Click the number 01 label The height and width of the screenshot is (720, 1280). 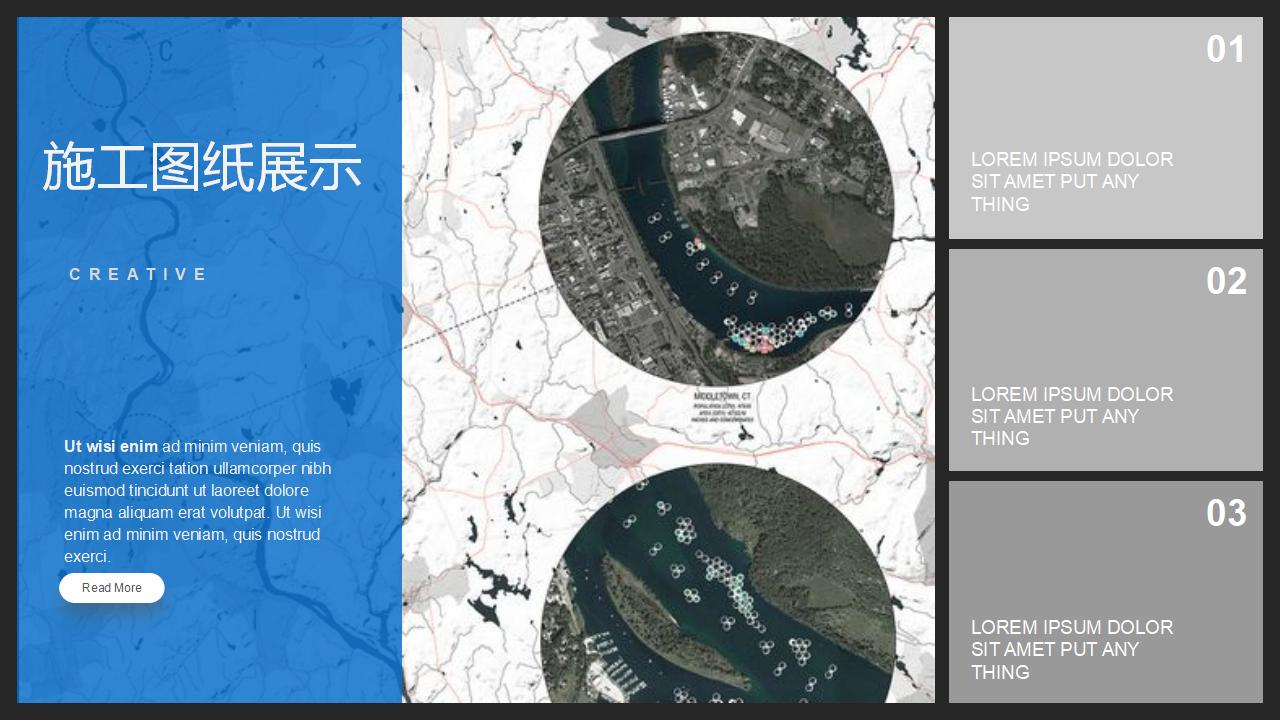pyautogui.click(x=1226, y=49)
